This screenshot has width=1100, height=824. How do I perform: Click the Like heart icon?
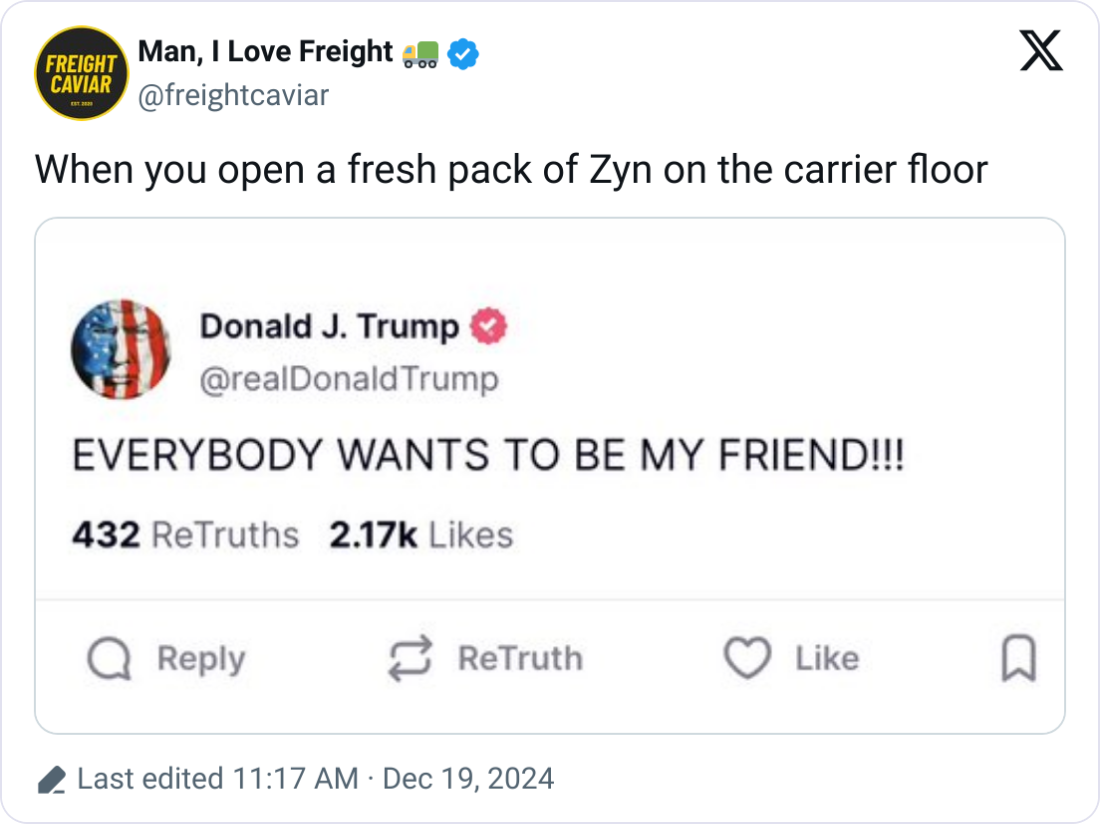pyautogui.click(x=747, y=658)
